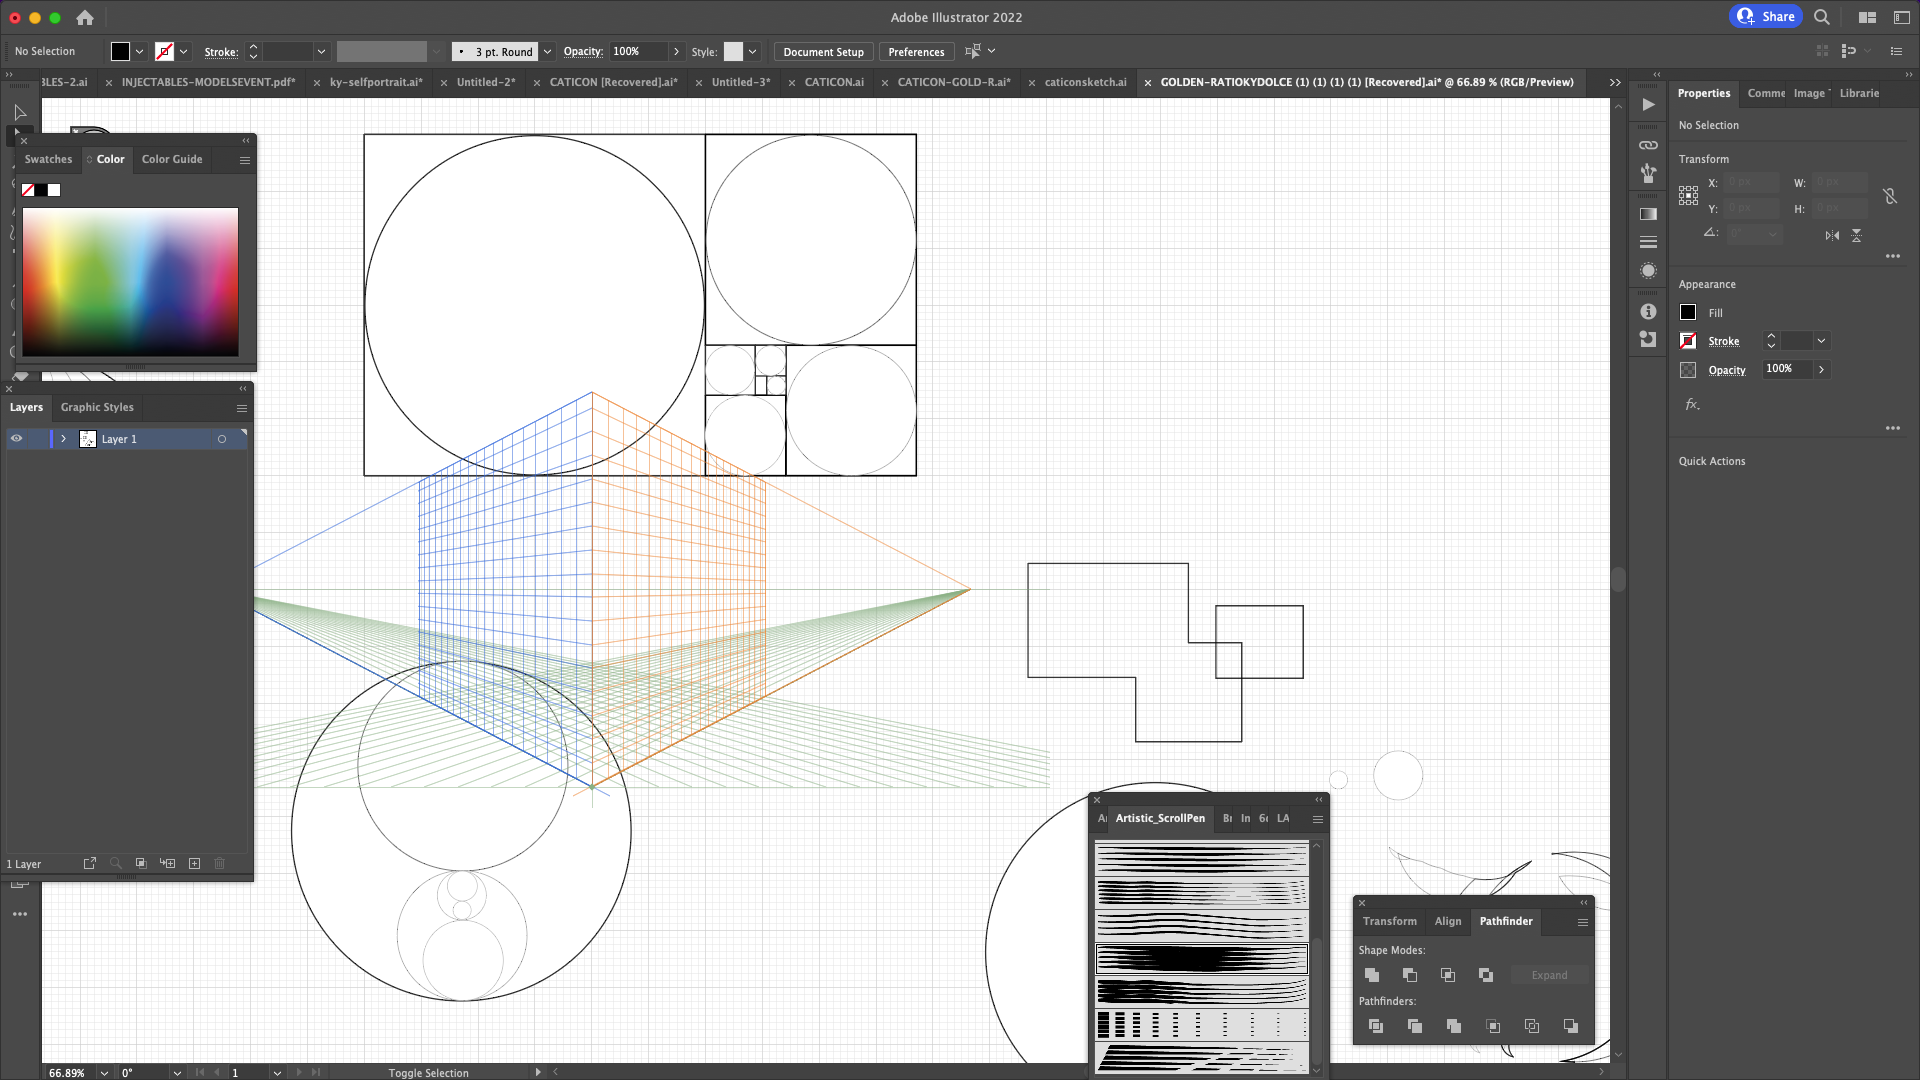The height and width of the screenshot is (1080, 1920).
Task: Click the Outline pathfinder icon
Action: click(x=1532, y=1026)
